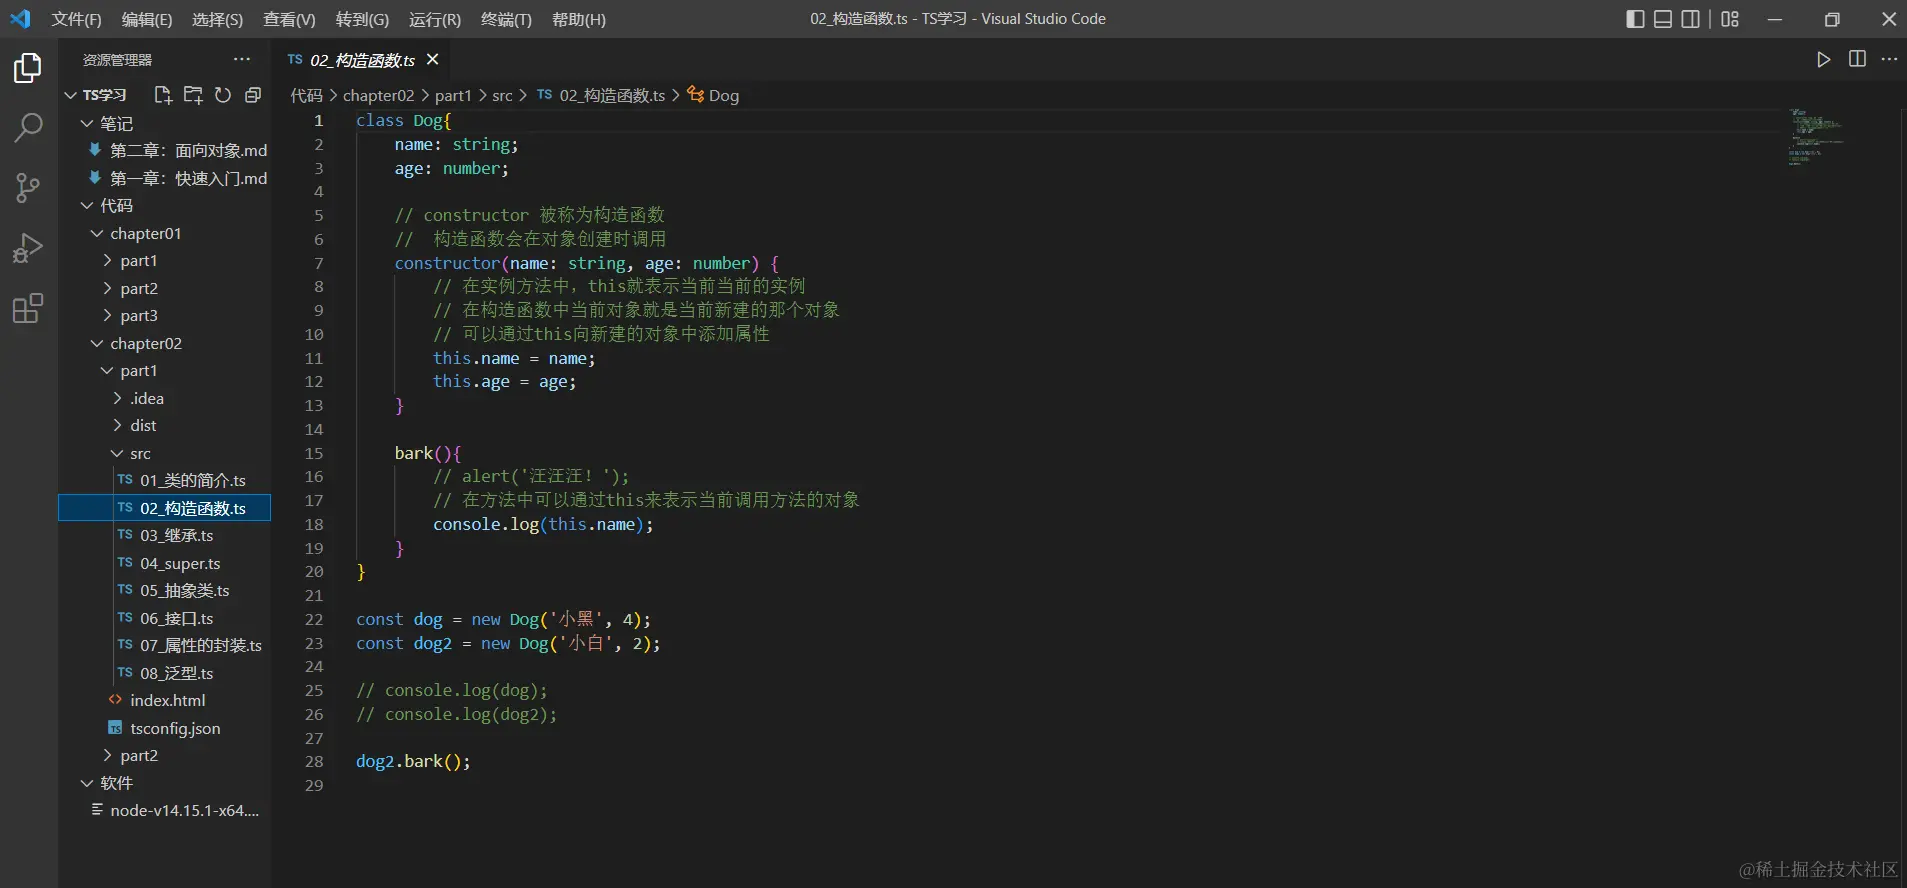Collapse the src folder

pyautogui.click(x=117, y=453)
